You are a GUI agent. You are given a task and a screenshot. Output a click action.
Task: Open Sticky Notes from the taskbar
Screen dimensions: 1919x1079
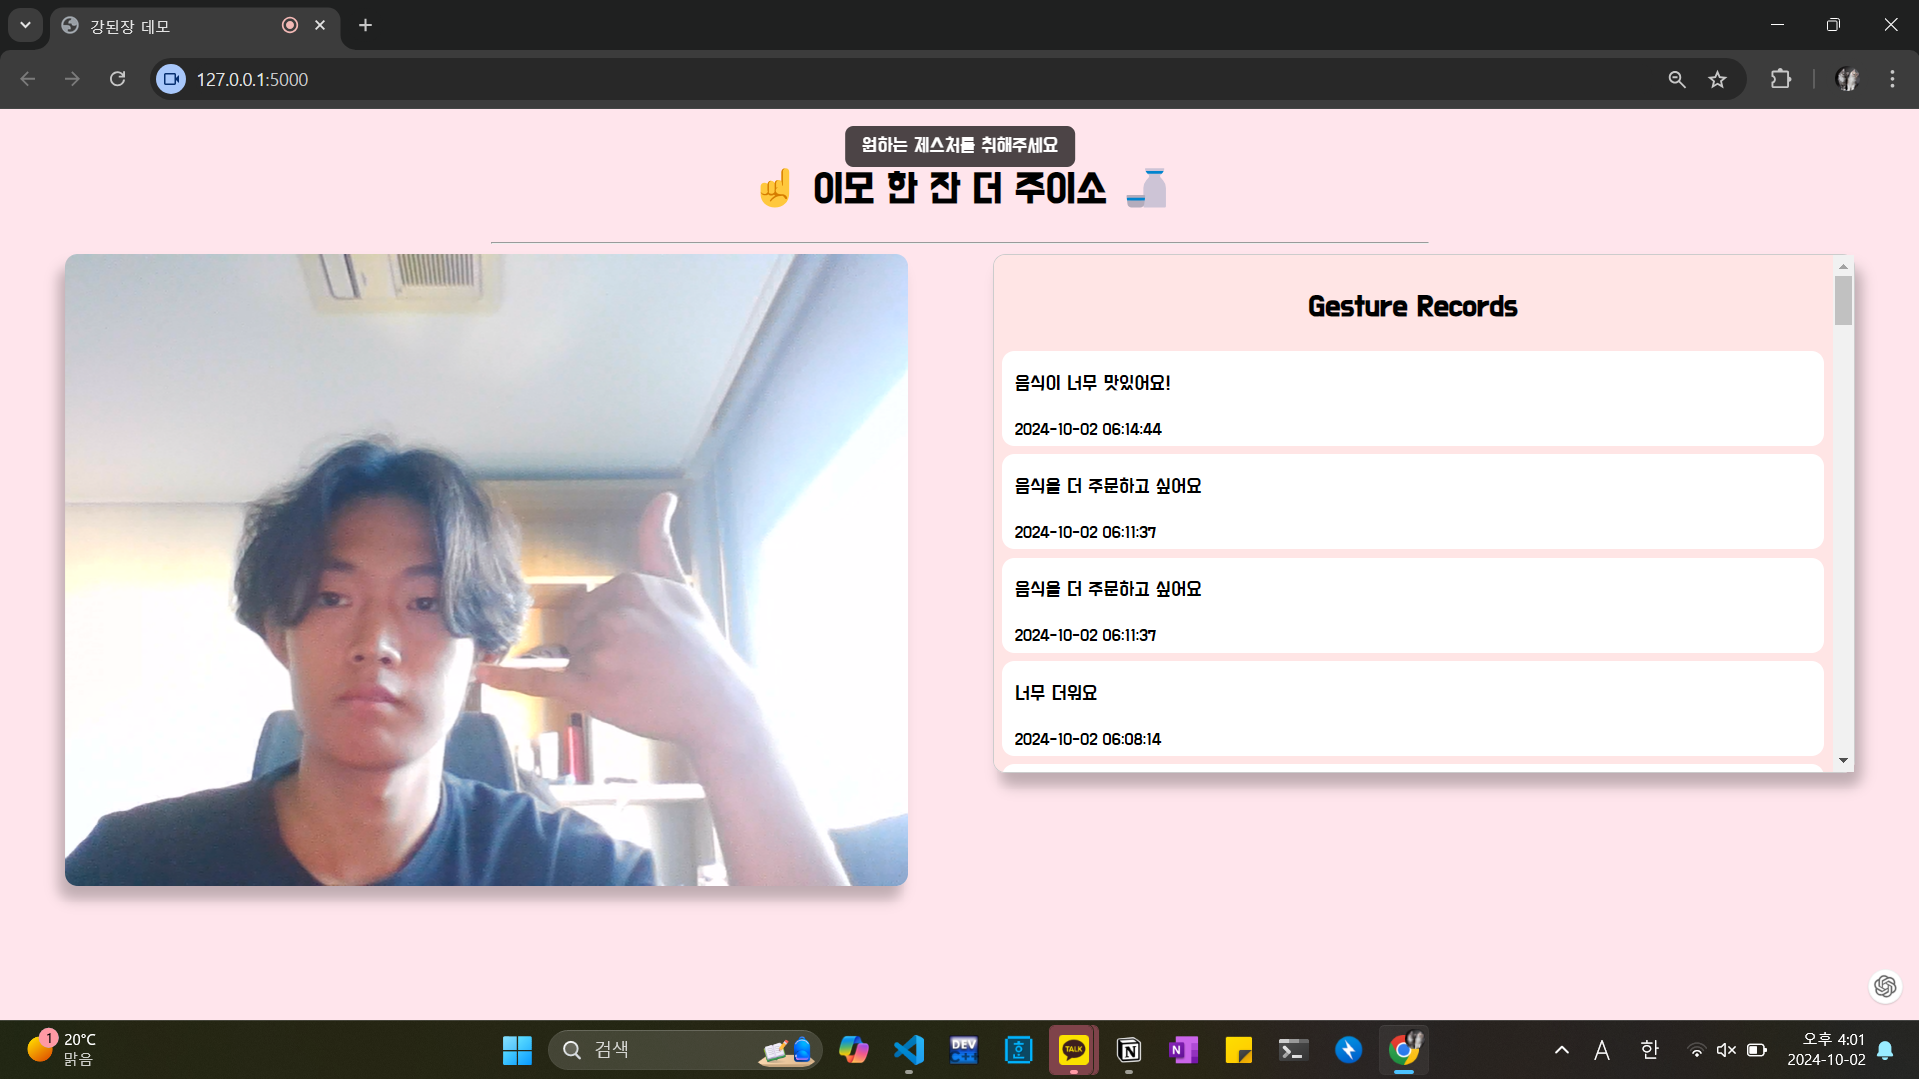coord(1238,1050)
